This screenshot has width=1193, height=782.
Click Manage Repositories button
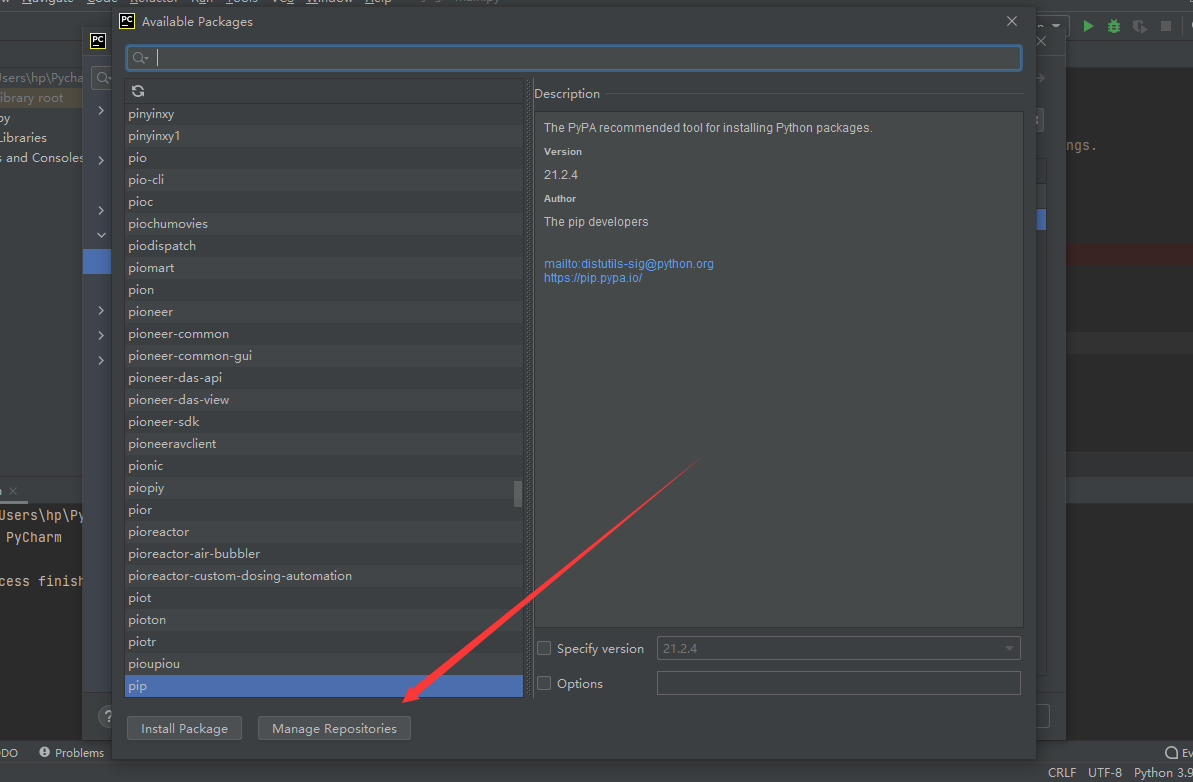coord(334,729)
